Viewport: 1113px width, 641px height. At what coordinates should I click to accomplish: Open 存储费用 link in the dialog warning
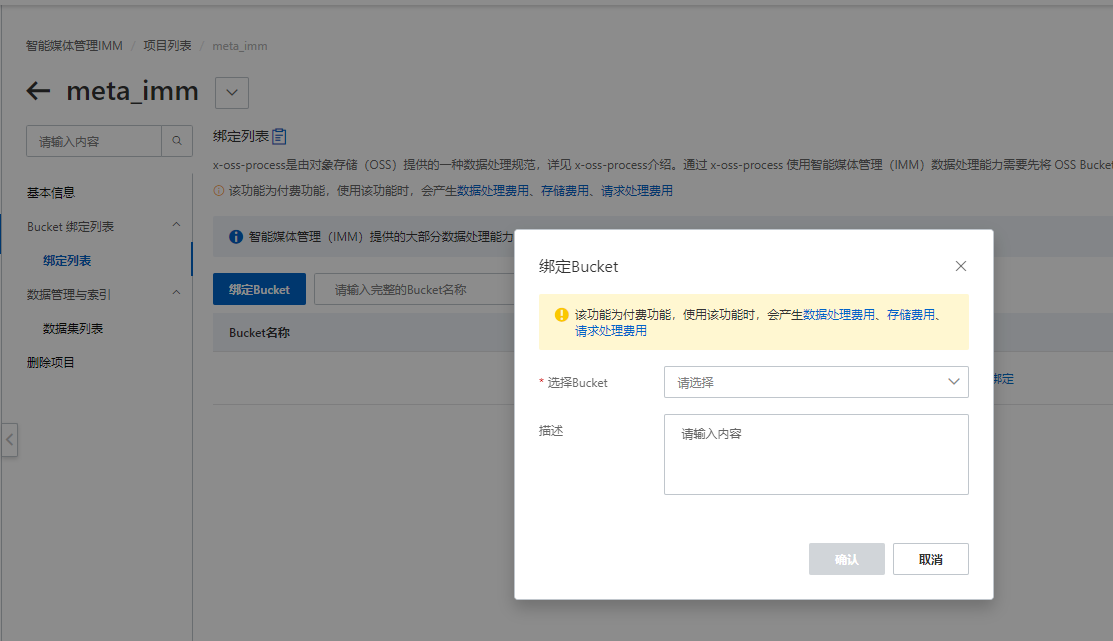[x=911, y=314]
